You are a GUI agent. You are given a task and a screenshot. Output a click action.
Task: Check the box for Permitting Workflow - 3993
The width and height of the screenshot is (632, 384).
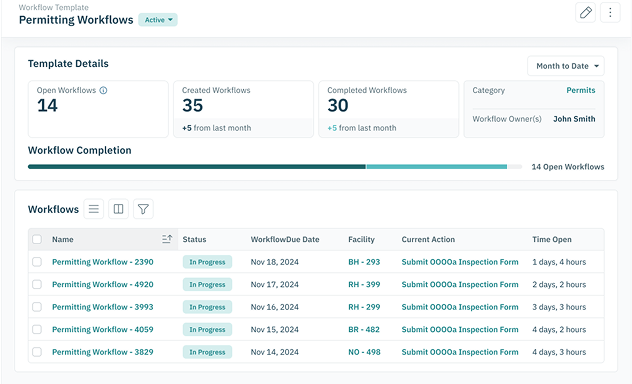pos(37,307)
